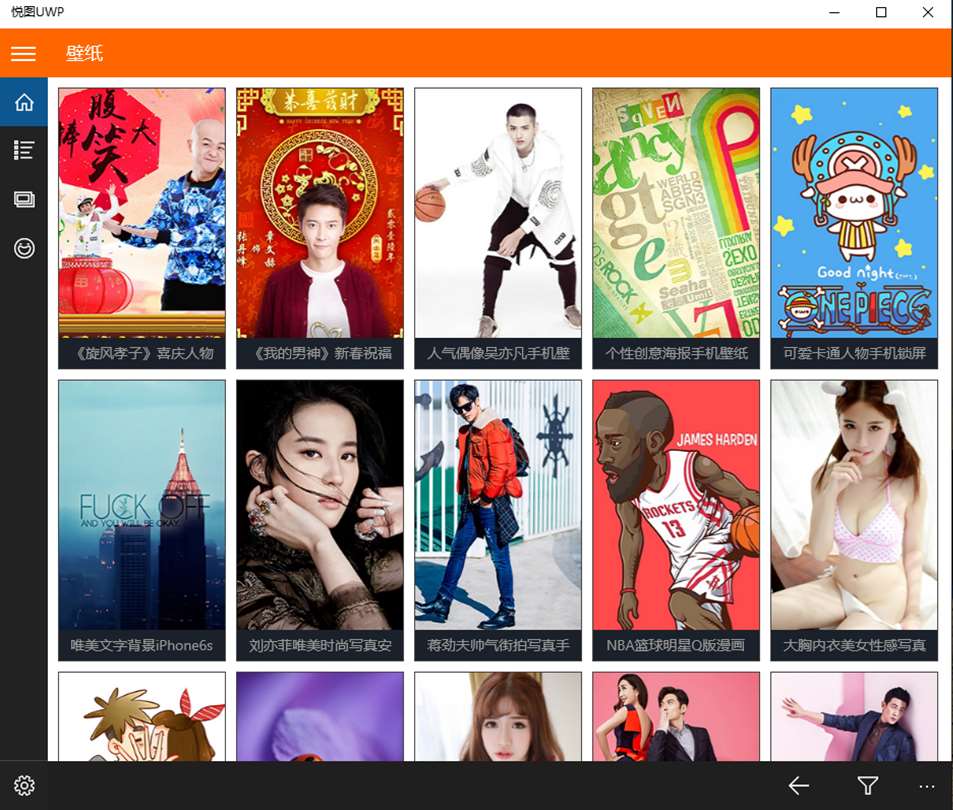Image resolution: width=953 pixels, height=810 pixels.
Task: Select the caption 《我的男神》新春祝福
Action: coord(320,353)
